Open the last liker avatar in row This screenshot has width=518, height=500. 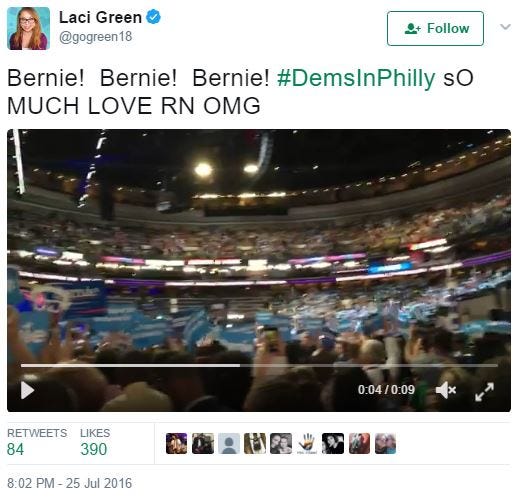pos(385,443)
